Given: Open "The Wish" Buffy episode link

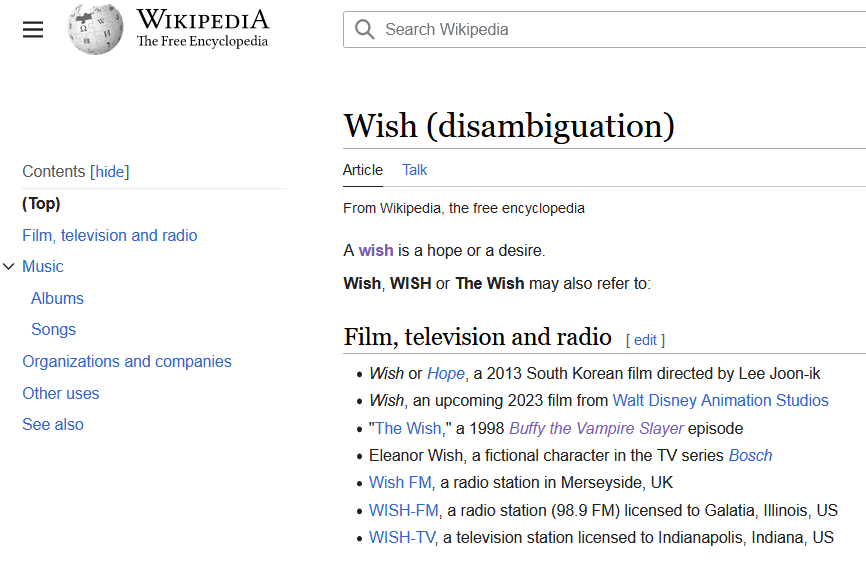Looking at the screenshot, I should click(x=408, y=428).
